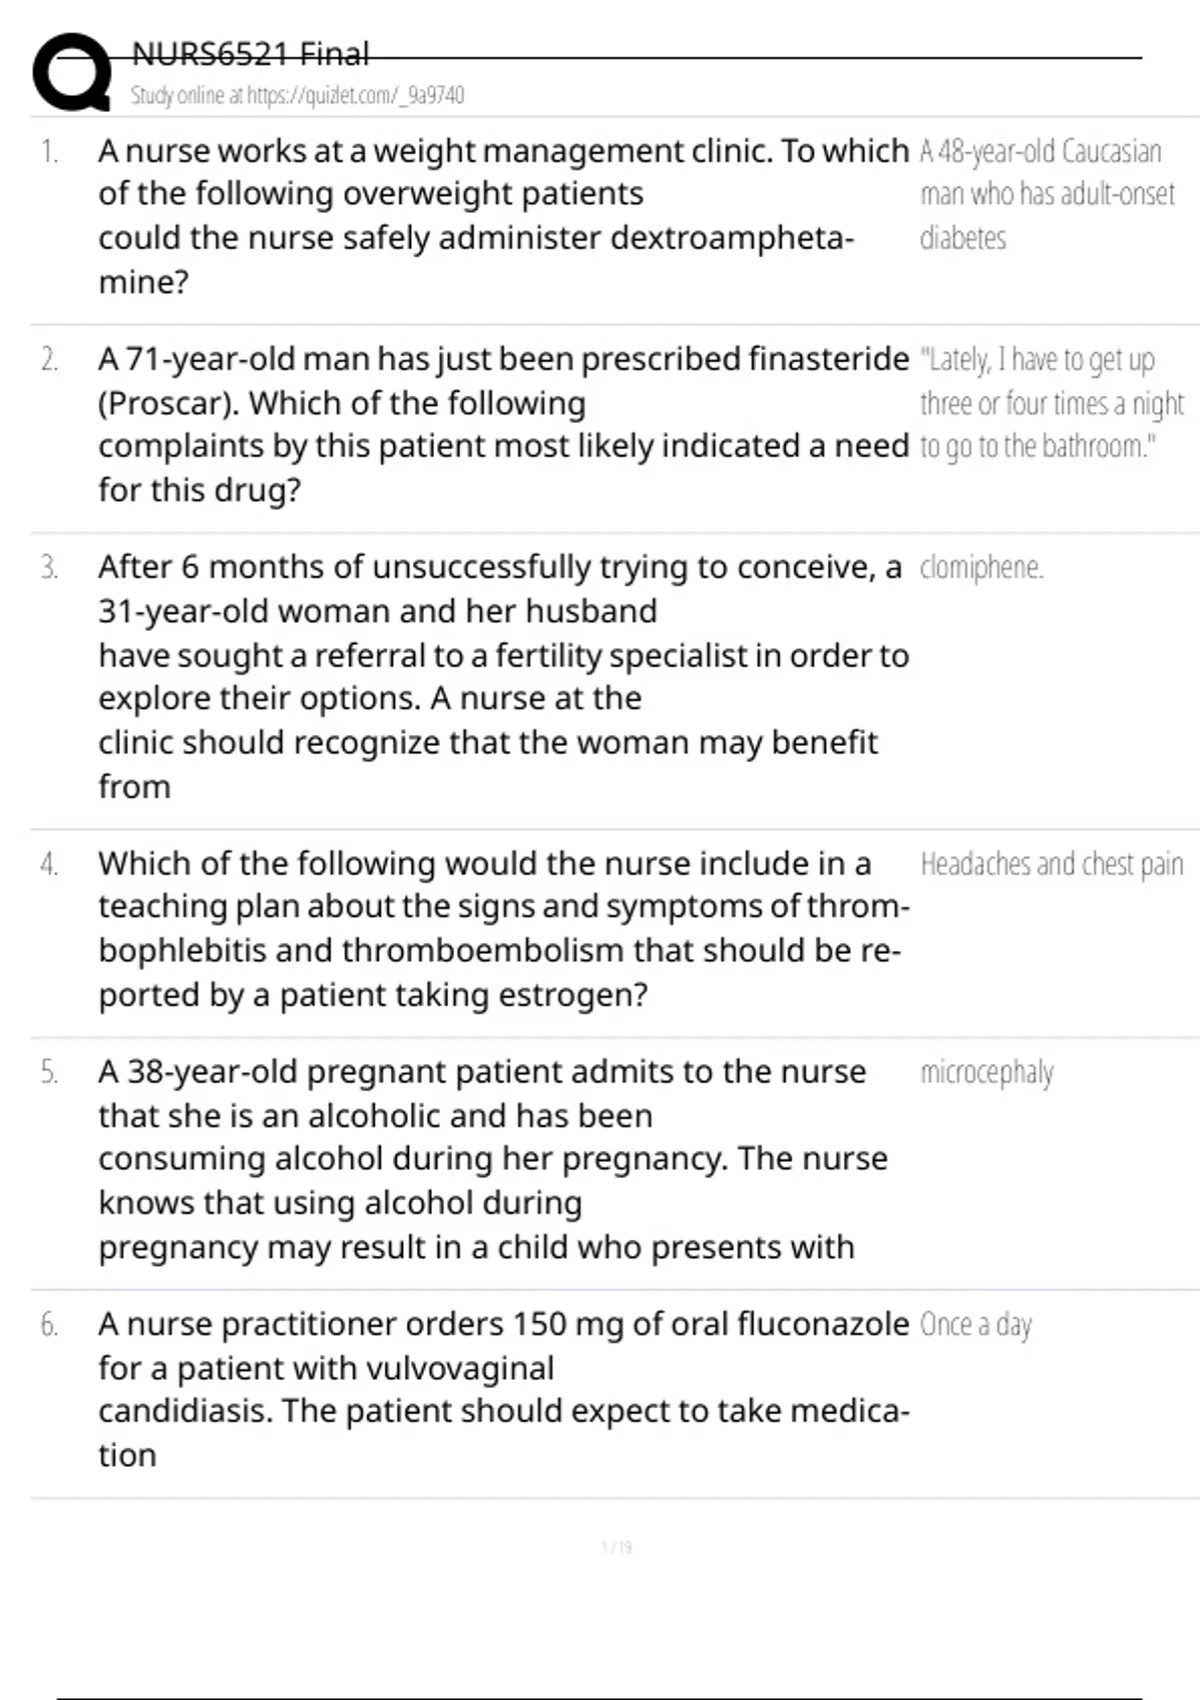The image size is (1200, 1700).
Task: Select the Headaches and chest pain answer
Action: click(x=1051, y=864)
